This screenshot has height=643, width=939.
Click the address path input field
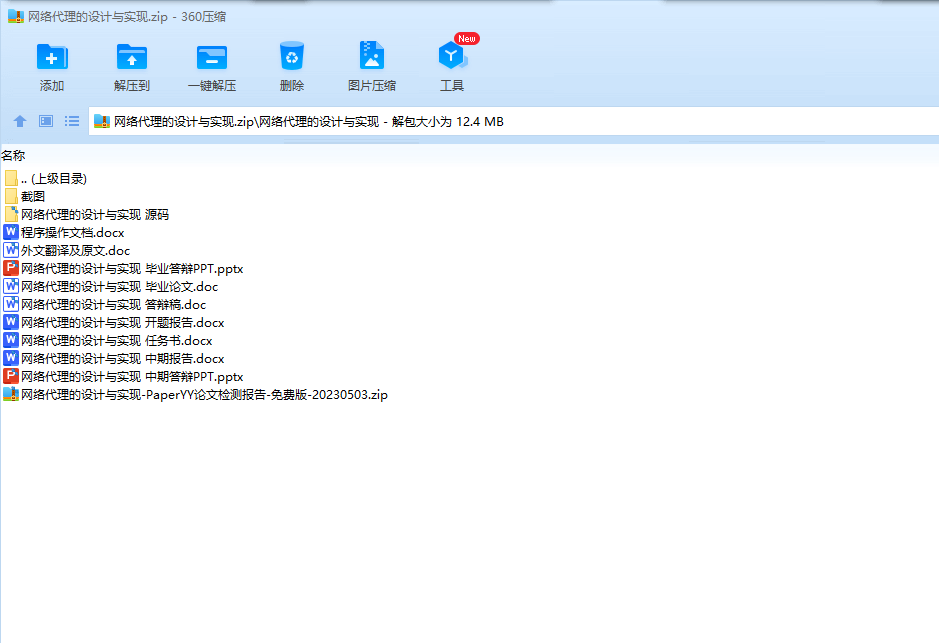pos(514,122)
